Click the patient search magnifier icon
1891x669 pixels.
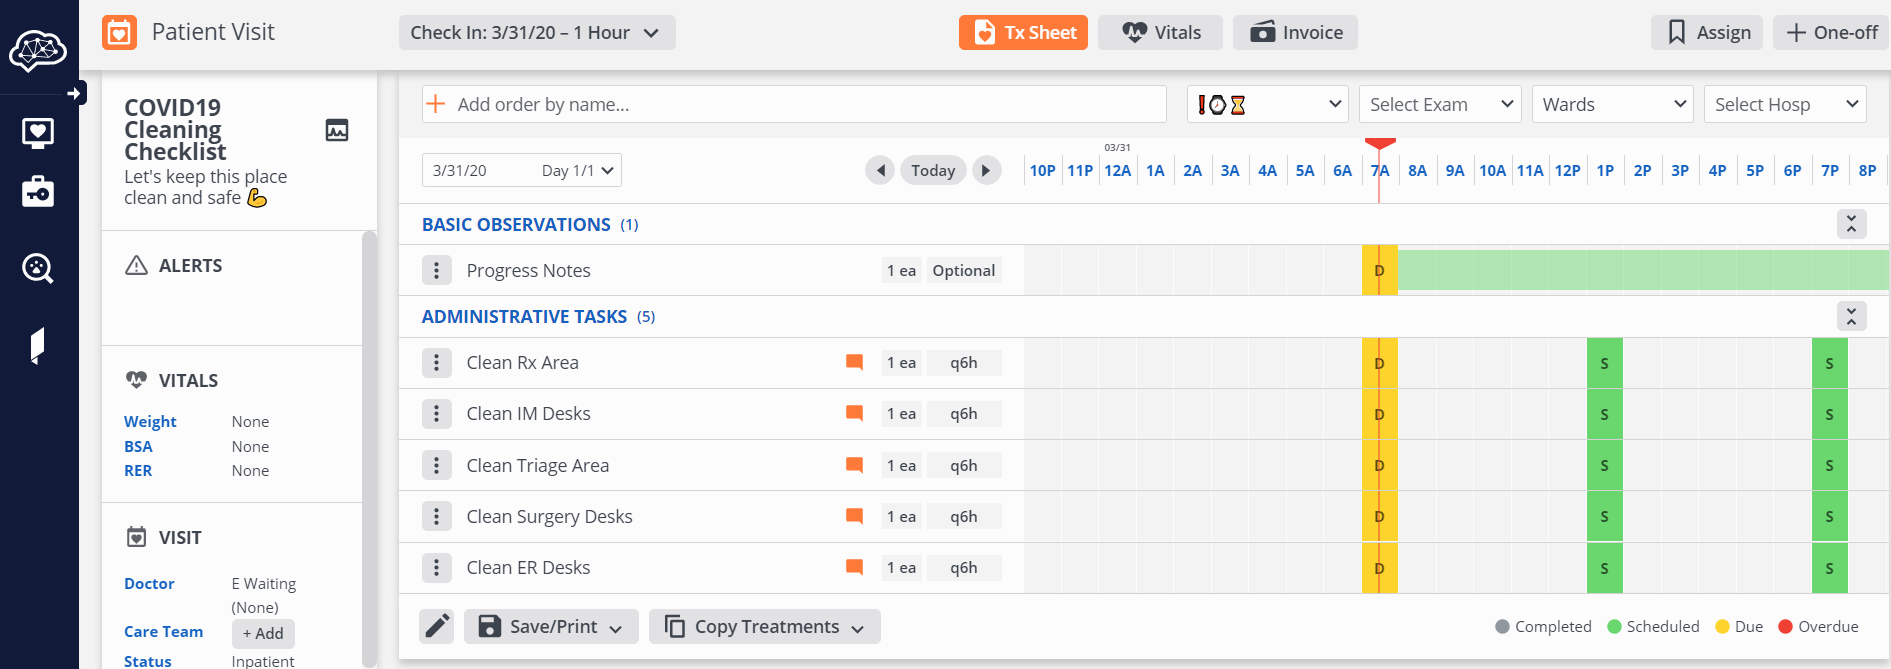pyautogui.click(x=38, y=268)
